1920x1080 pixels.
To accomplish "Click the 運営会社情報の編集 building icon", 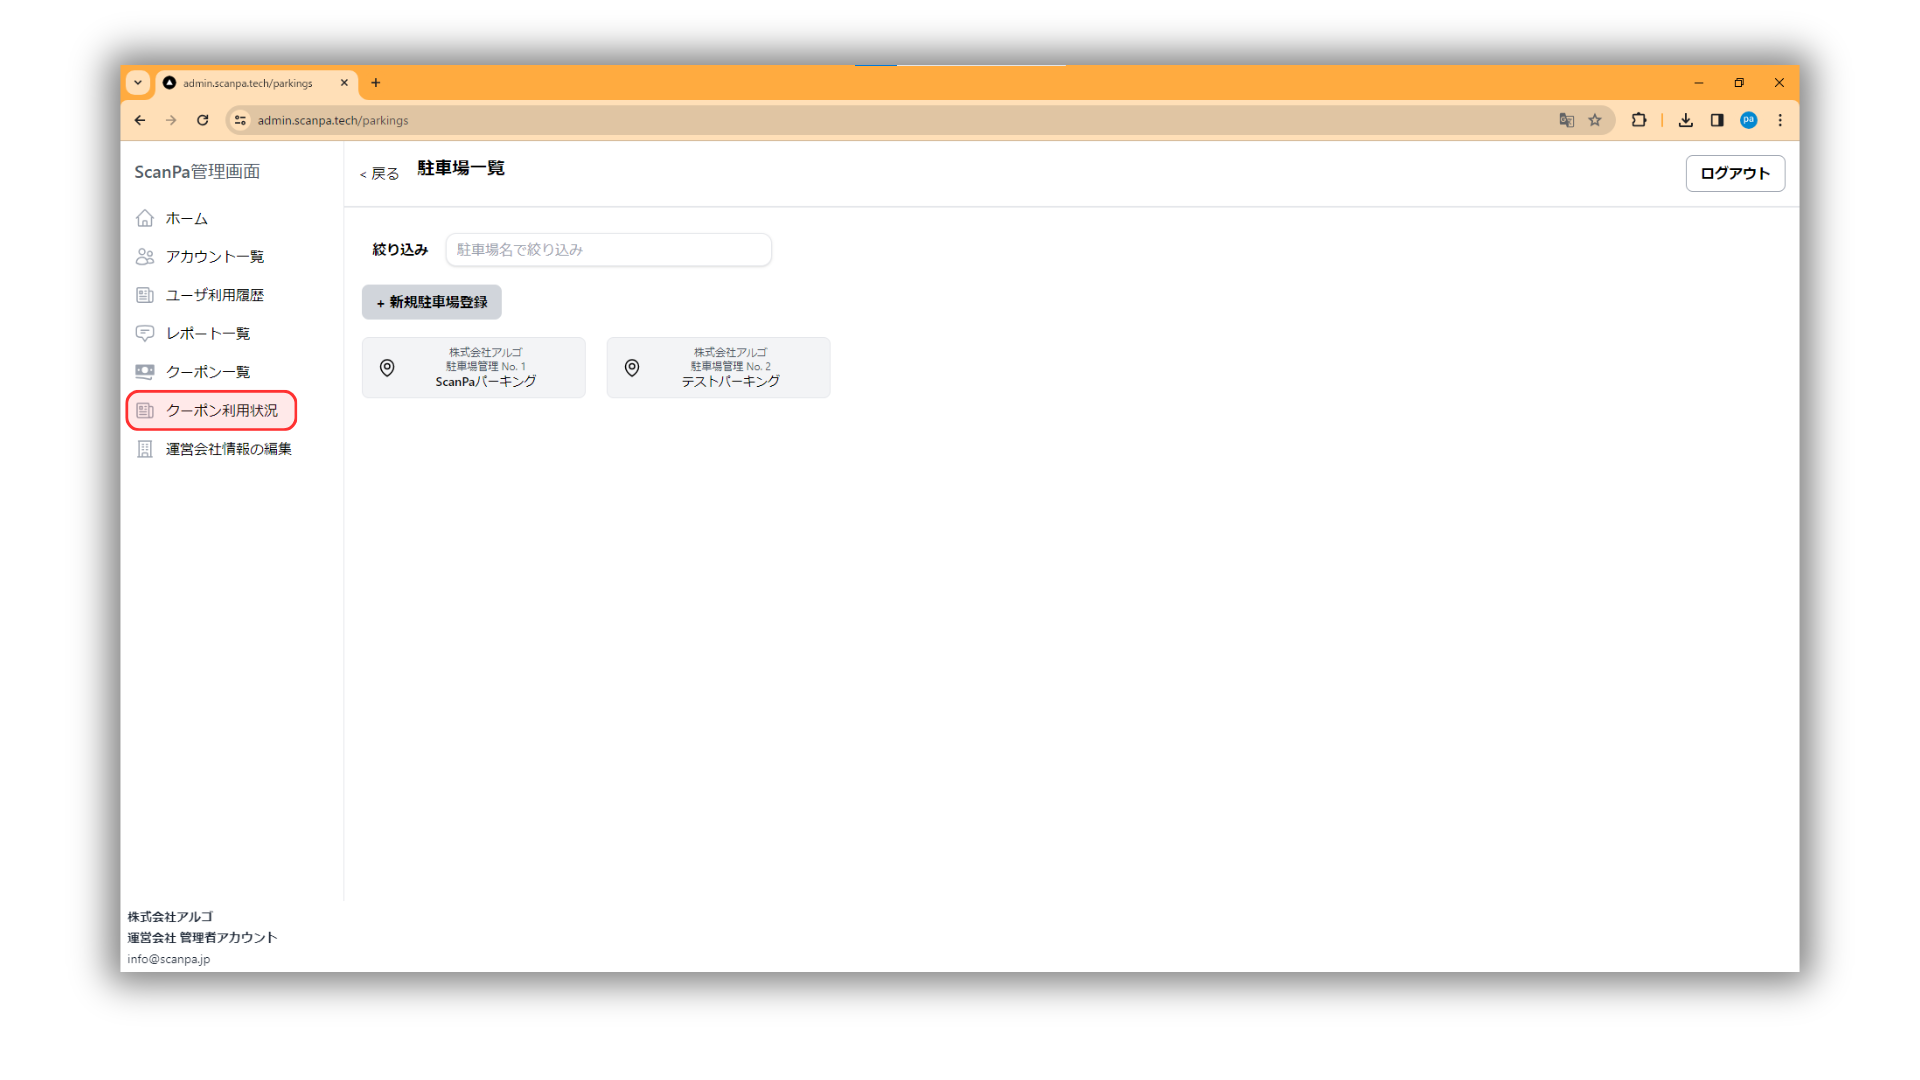I will click(145, 449).
